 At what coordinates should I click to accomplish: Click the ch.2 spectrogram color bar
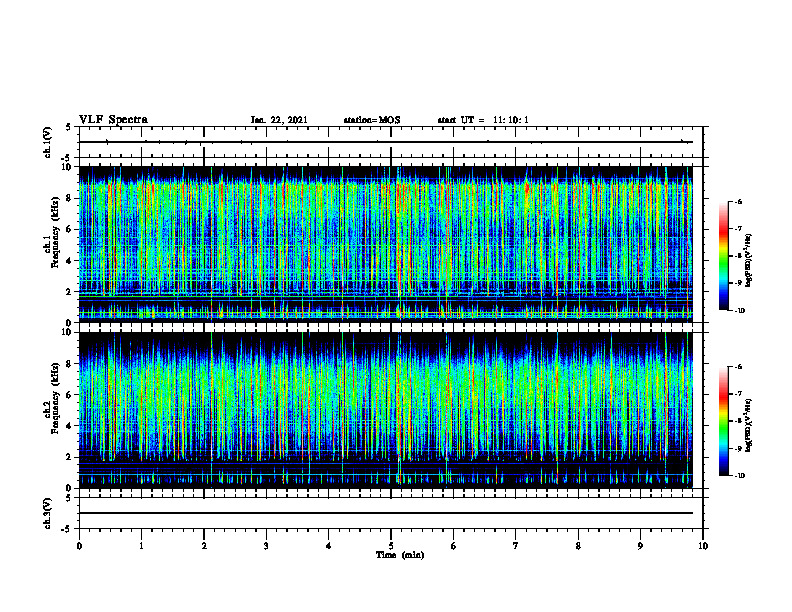click(x=723, y=421)
